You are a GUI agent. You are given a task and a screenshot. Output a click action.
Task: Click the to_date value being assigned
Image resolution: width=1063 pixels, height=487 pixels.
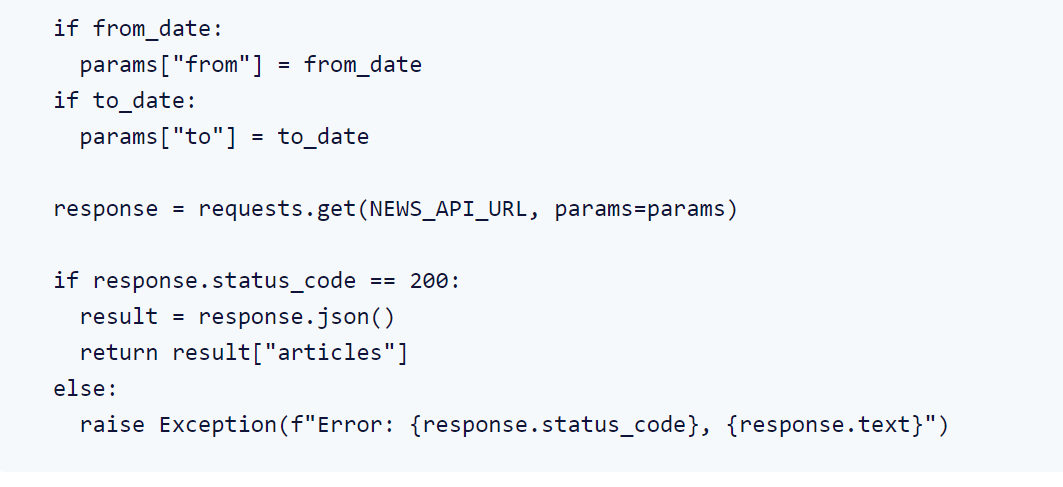click(x=323, y=137)
